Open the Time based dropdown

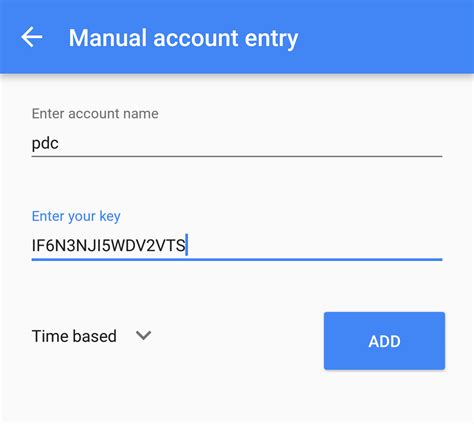(x=91, y=336)
